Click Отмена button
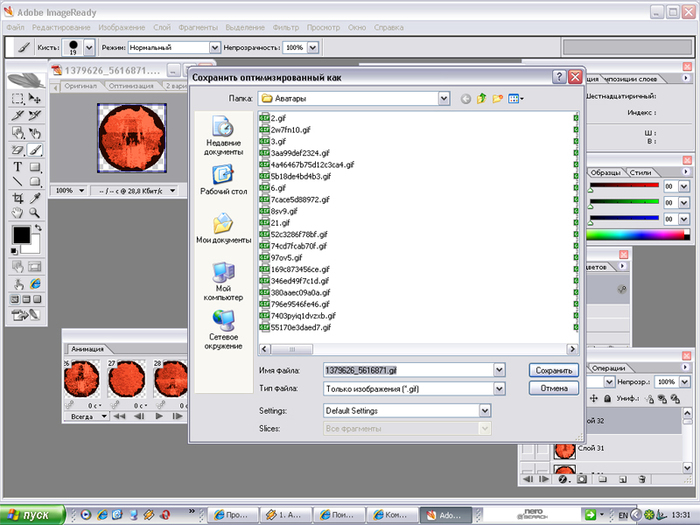Viewport: 700px width, 525px height. 554,388
